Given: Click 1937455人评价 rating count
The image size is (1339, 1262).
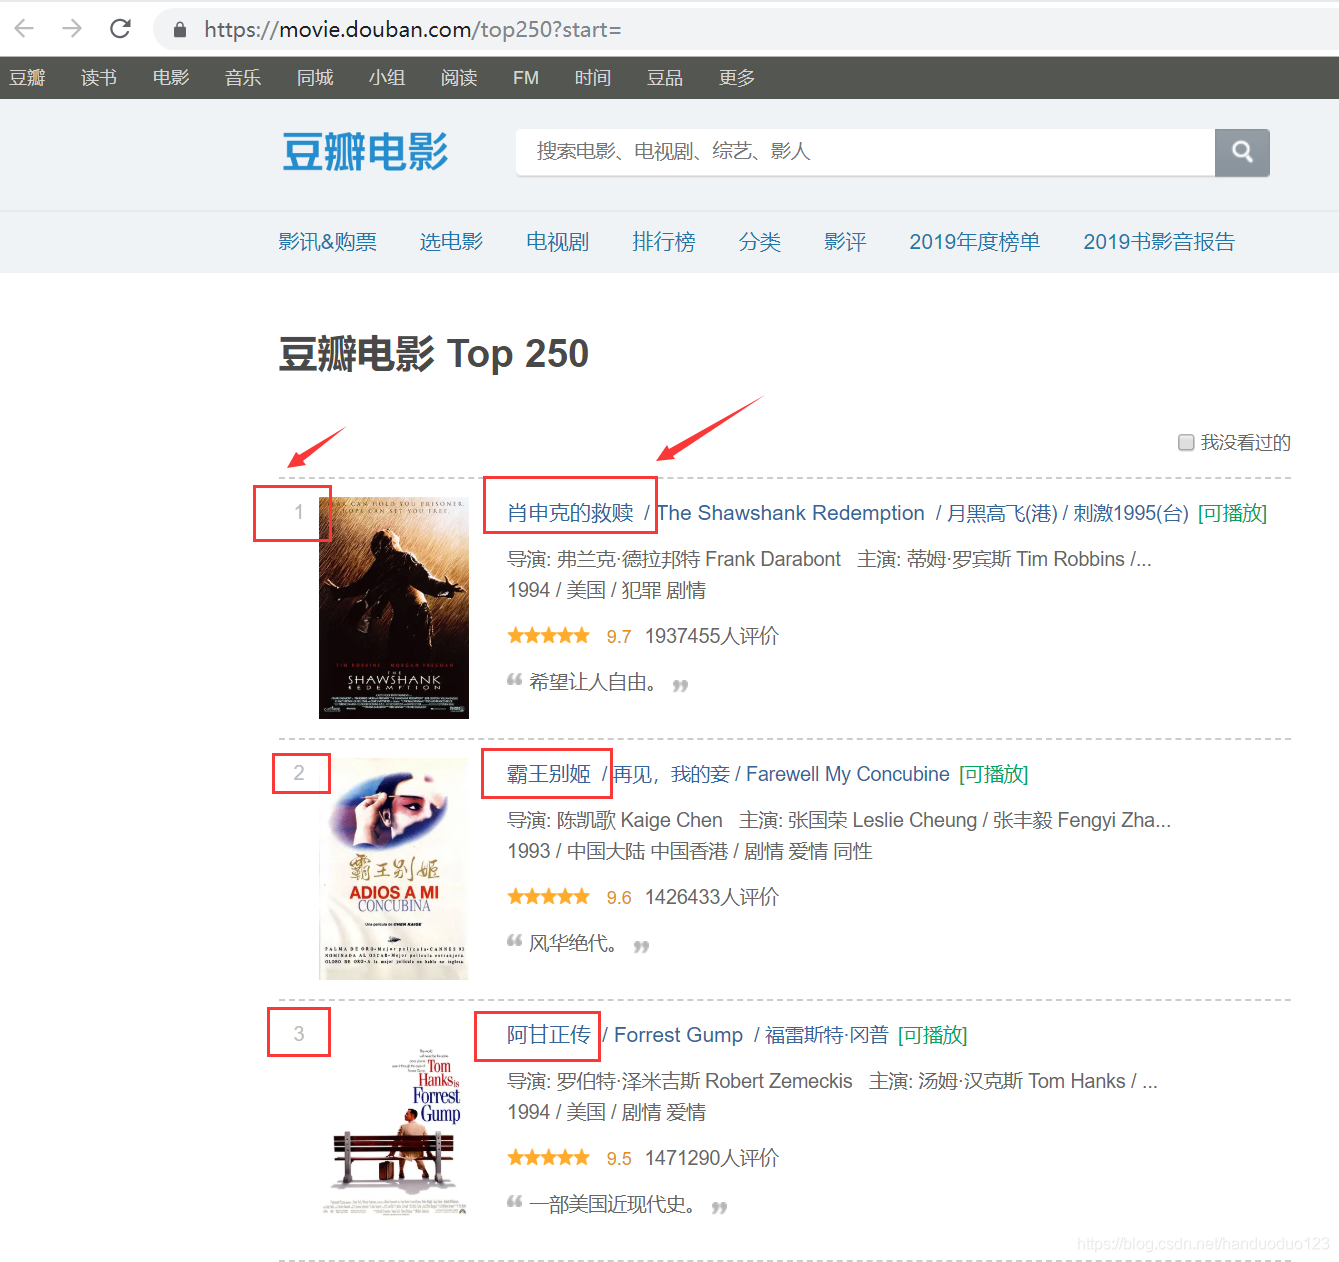Looking at the screenshot, I should [712, 636].
